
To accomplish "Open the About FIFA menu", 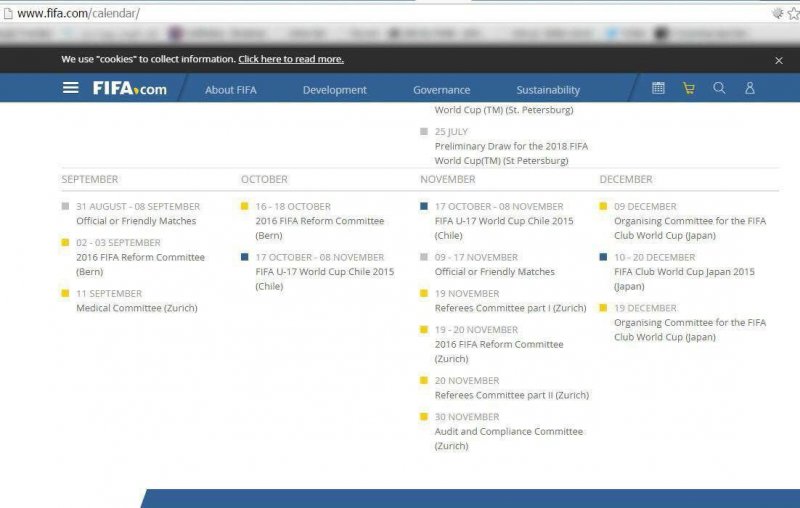I will coord(230,90).
